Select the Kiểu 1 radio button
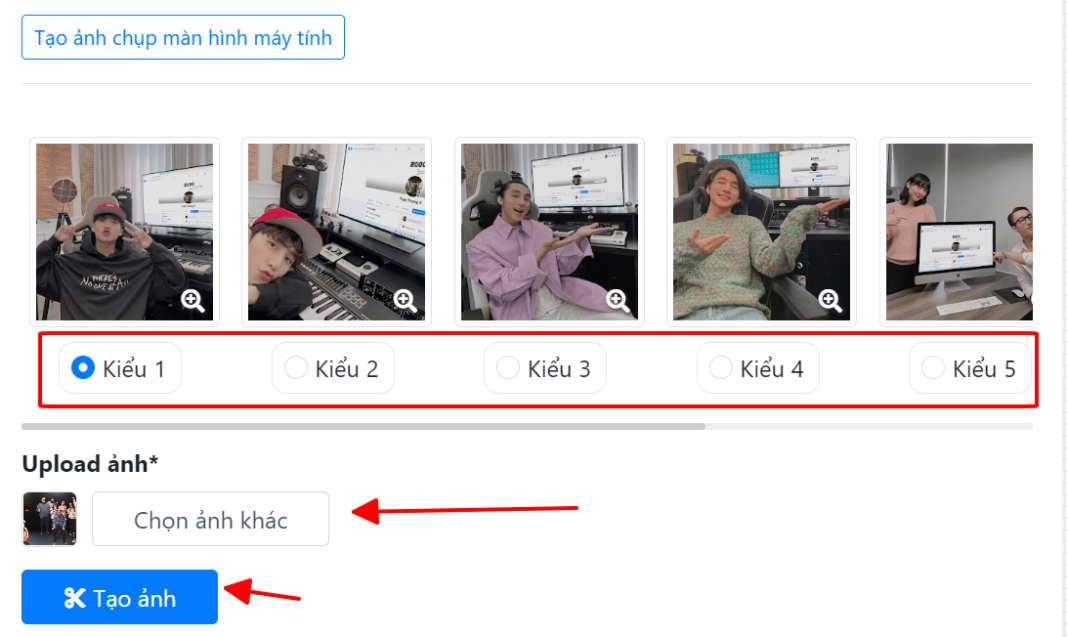 coord(83,368)
